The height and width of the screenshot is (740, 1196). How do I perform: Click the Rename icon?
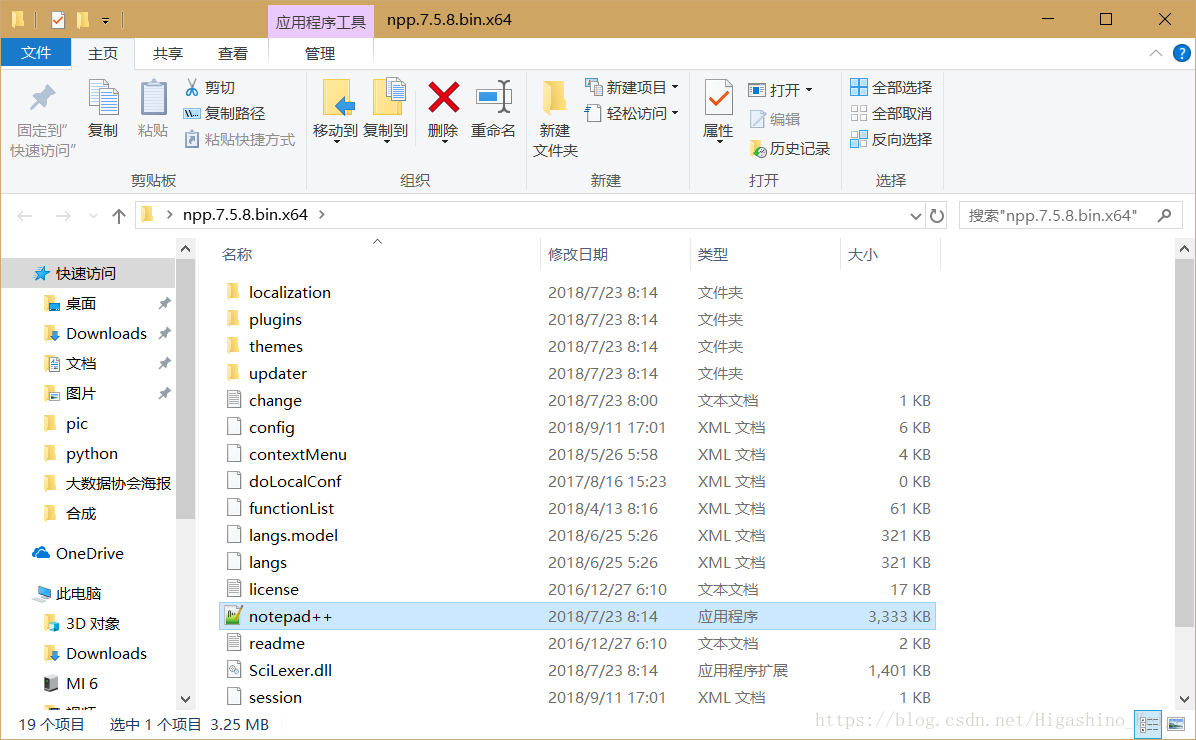coord(494,98)
